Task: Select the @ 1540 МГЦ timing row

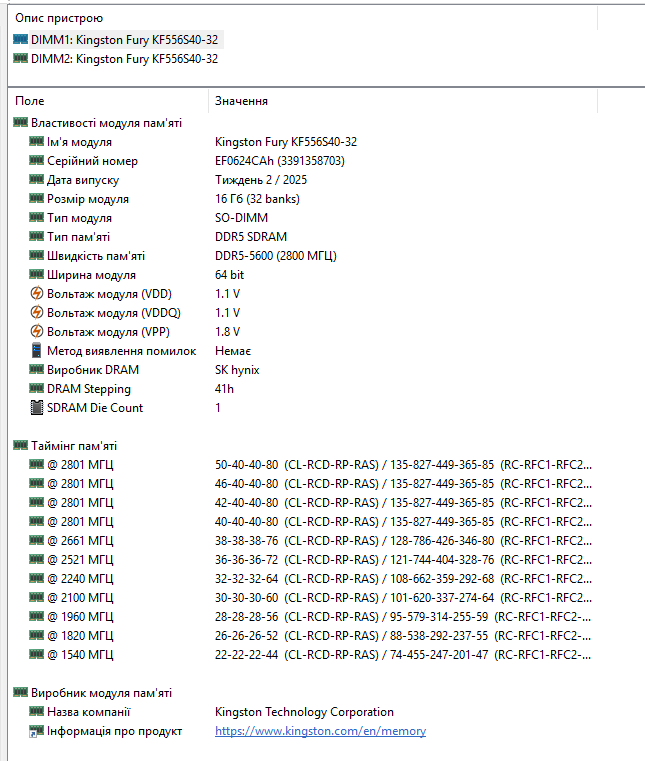Action: [x=80, y=655]
